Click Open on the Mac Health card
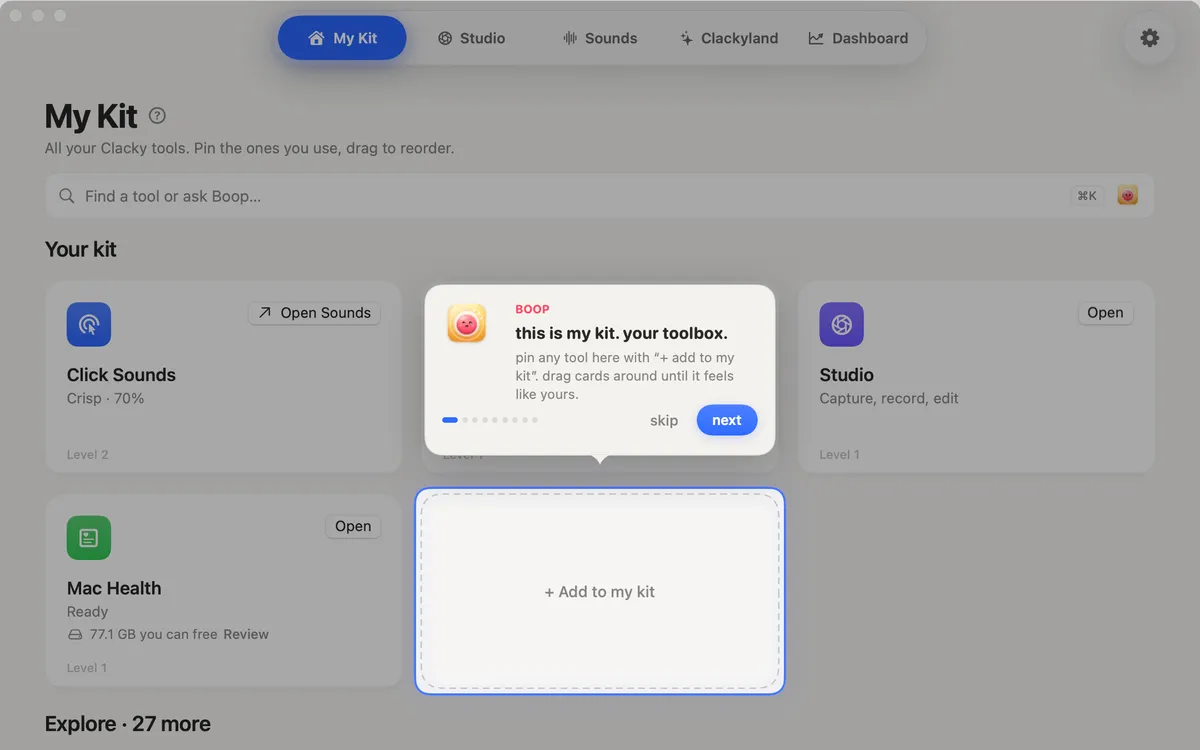The width and height of the screenshot is (1200, 750). coord(353,526)
